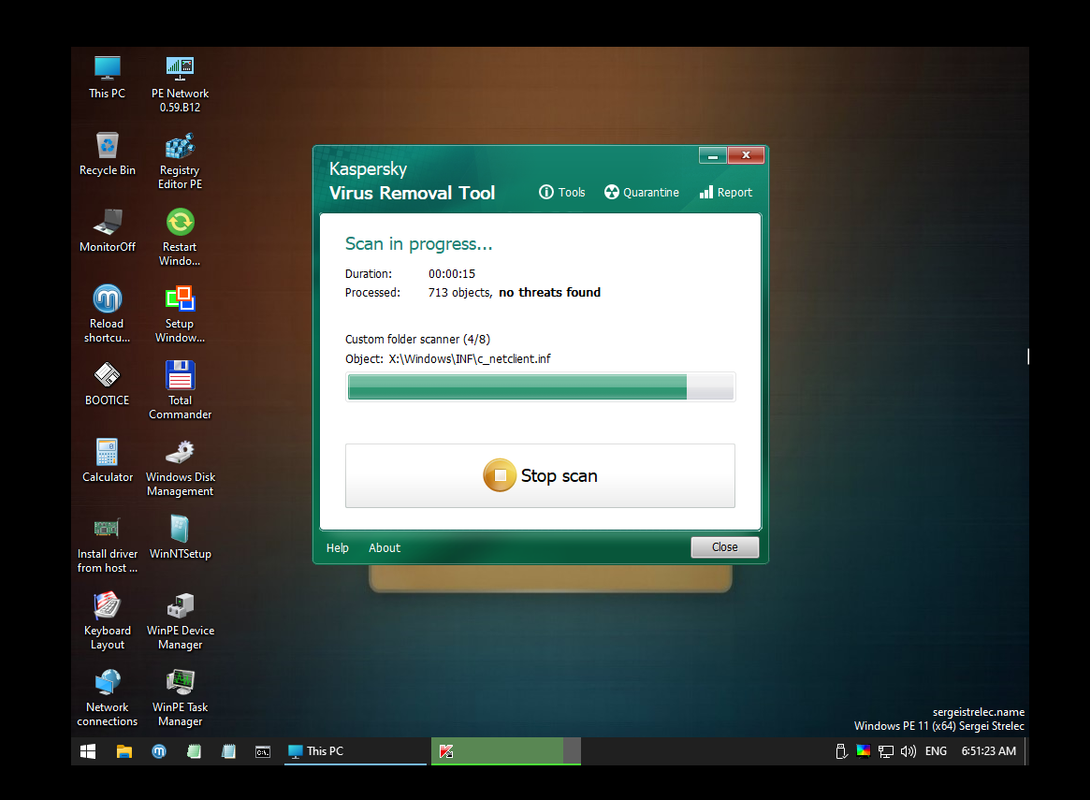Click Scan in progress heading
This screenshot has height=800, width=1090.
(418, 244)
